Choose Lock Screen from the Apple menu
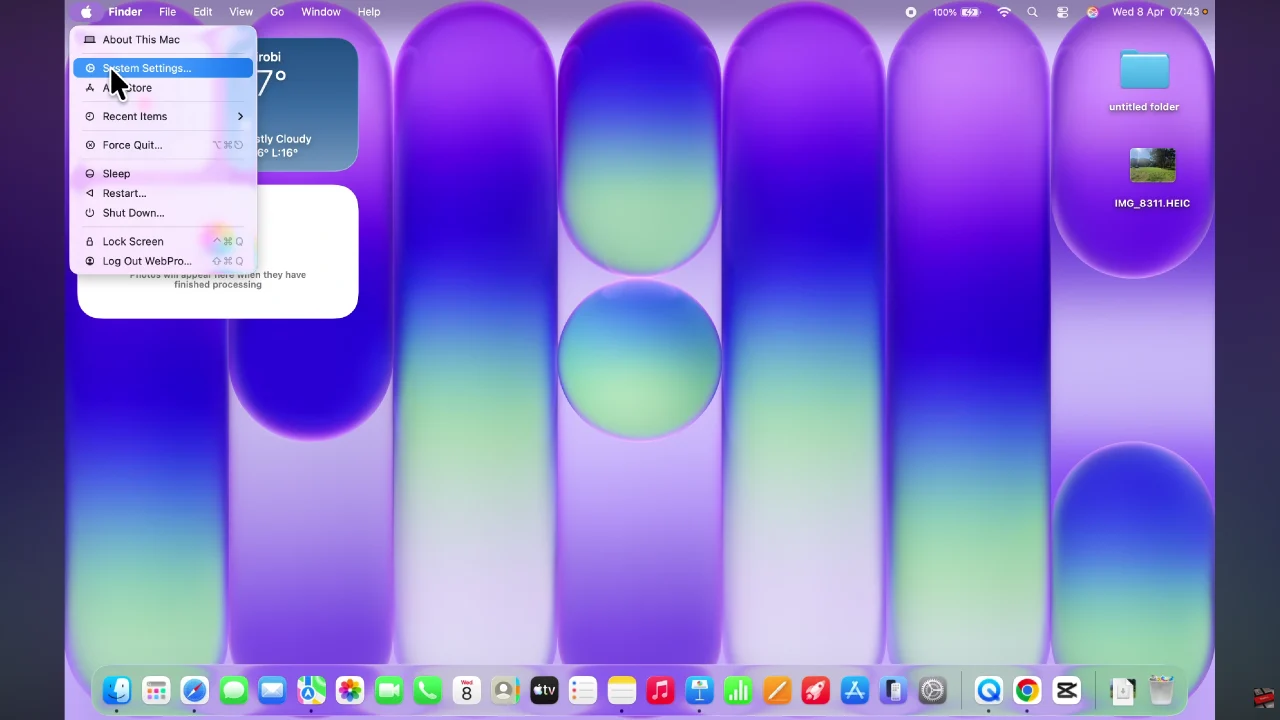1280x720 pixels. [133, 241]
